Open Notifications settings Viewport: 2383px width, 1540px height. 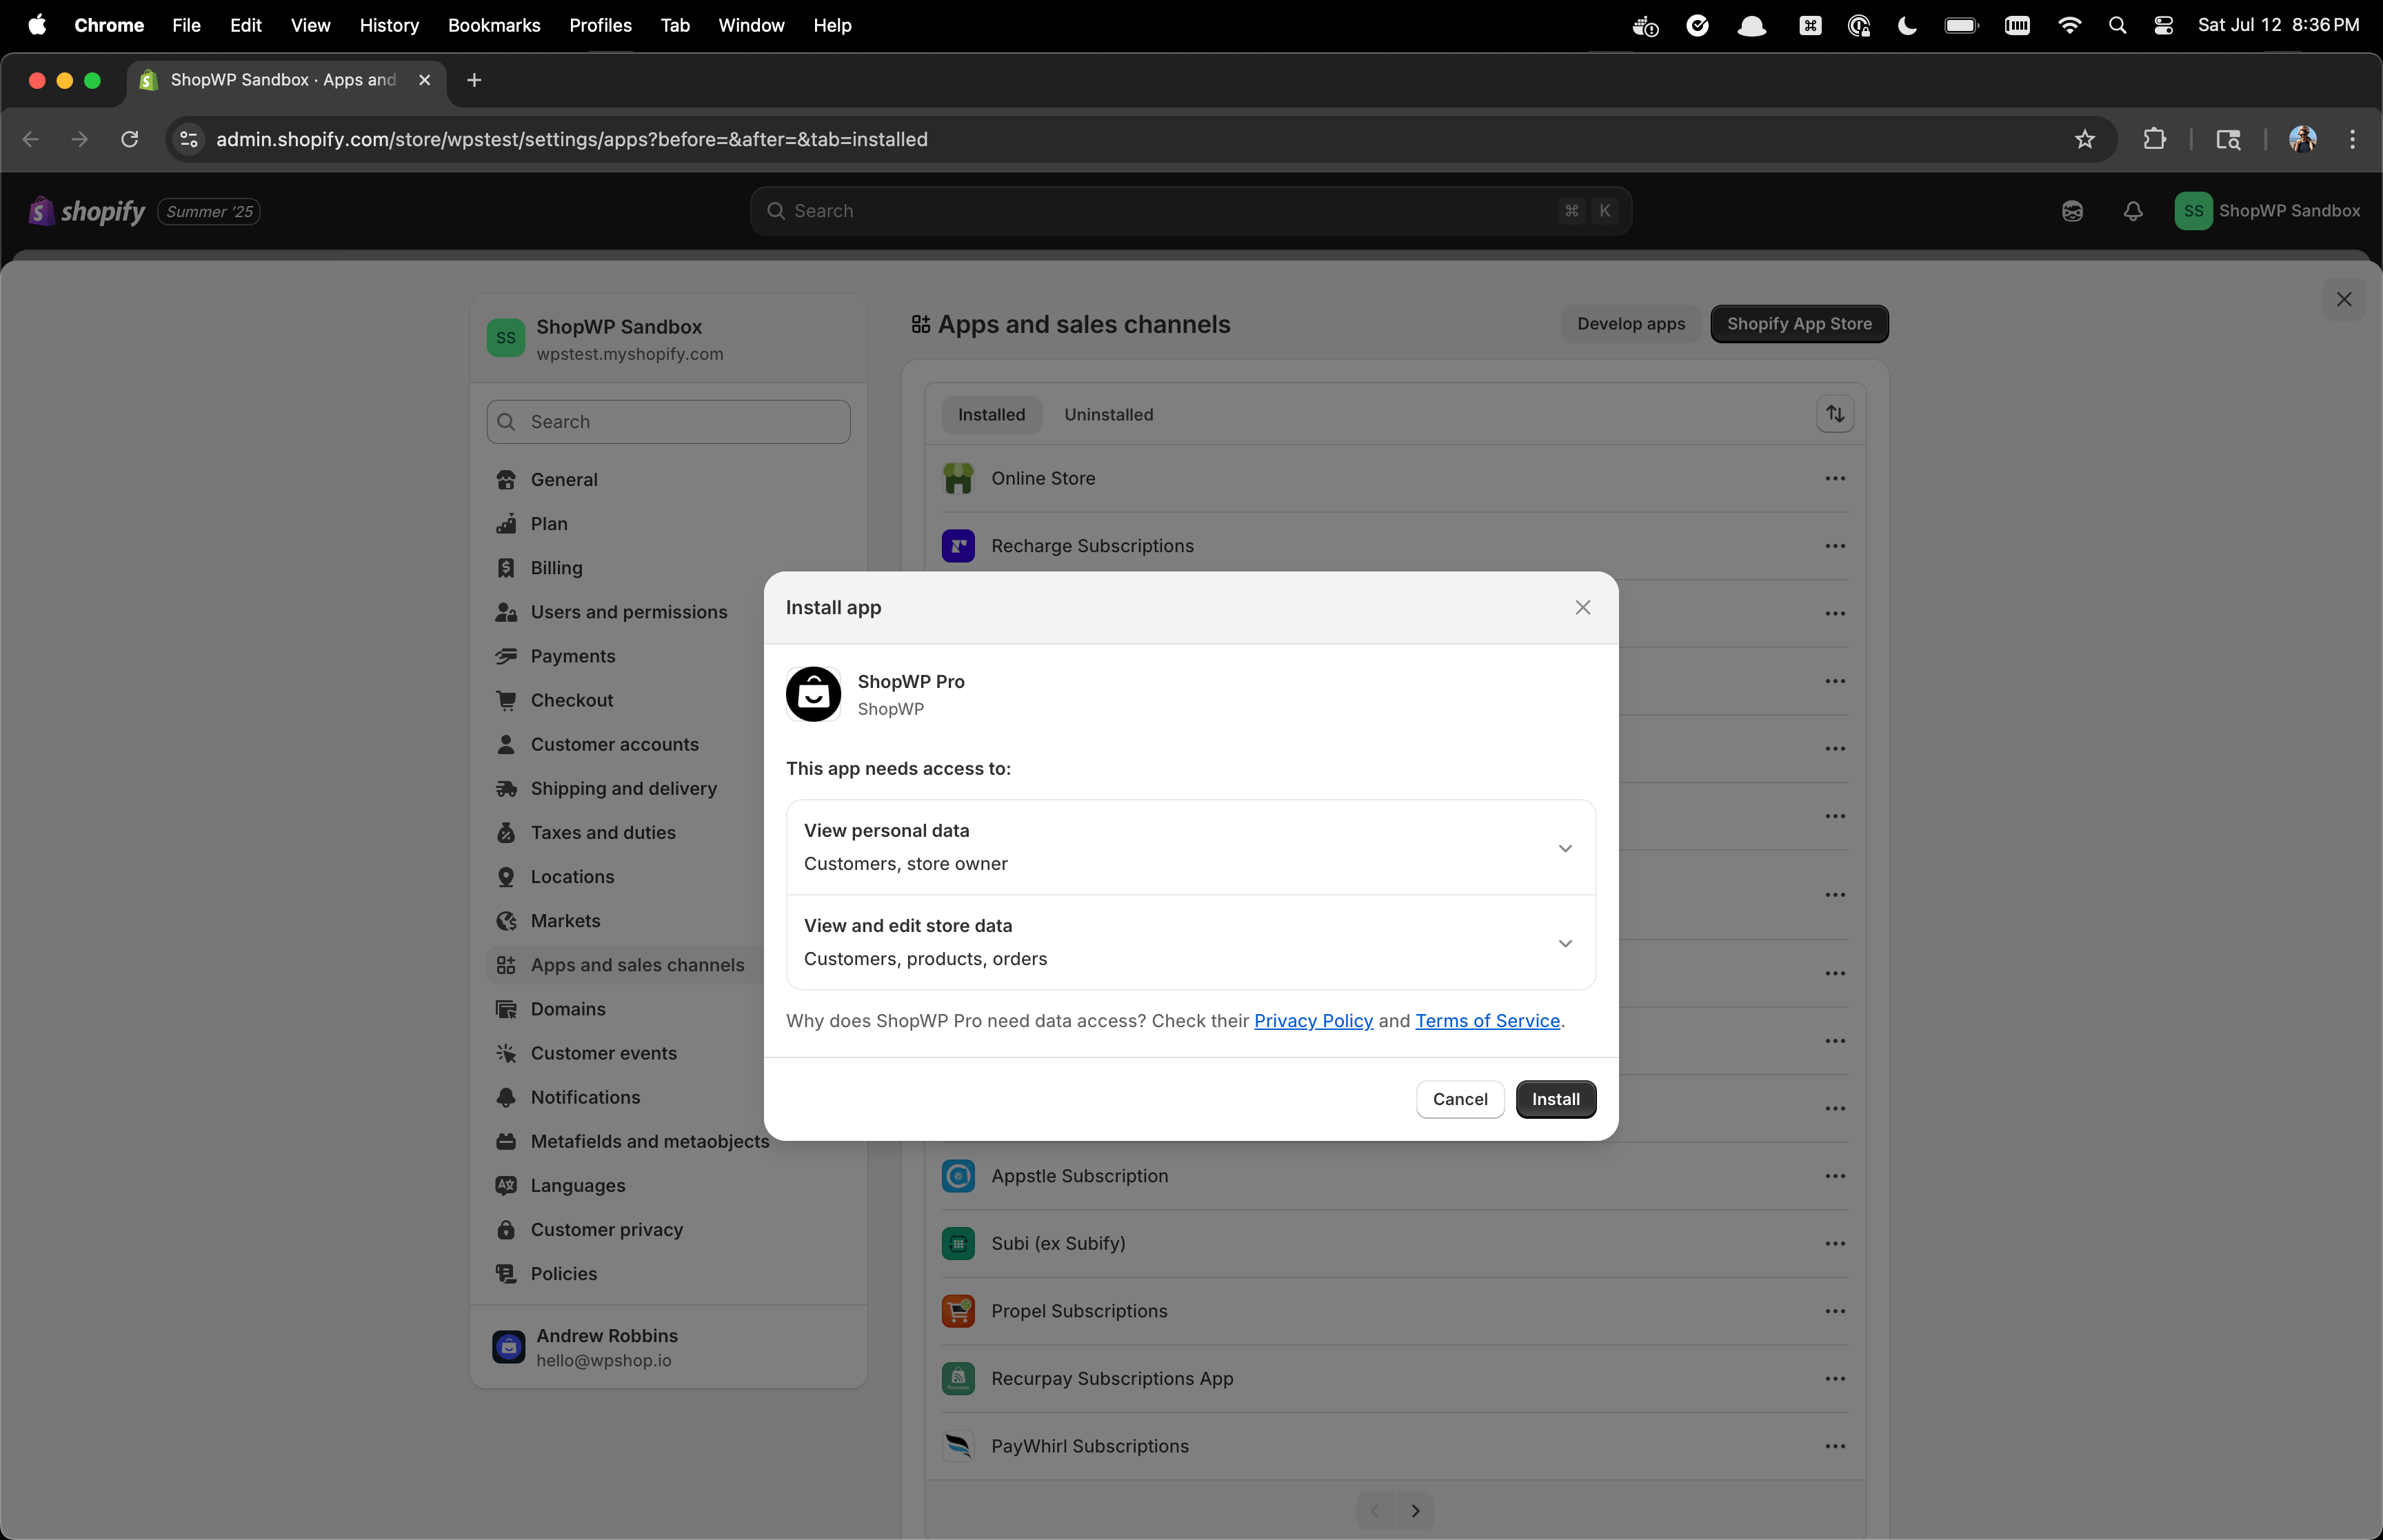tap(625, 1097)
